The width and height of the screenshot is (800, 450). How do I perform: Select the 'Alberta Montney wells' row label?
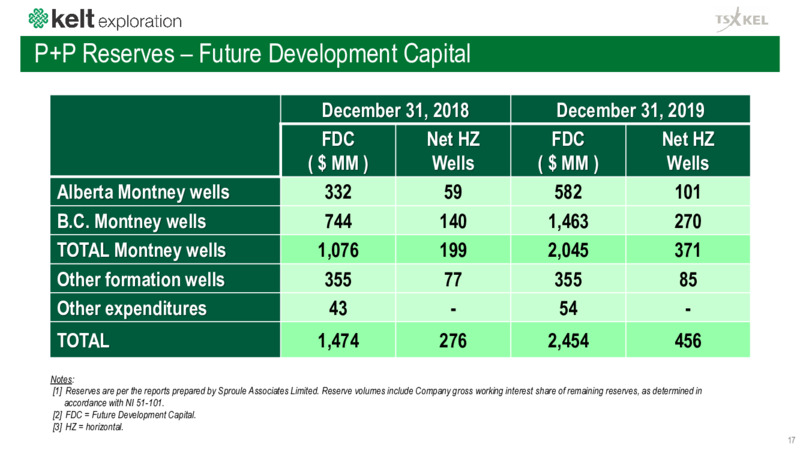143,192
